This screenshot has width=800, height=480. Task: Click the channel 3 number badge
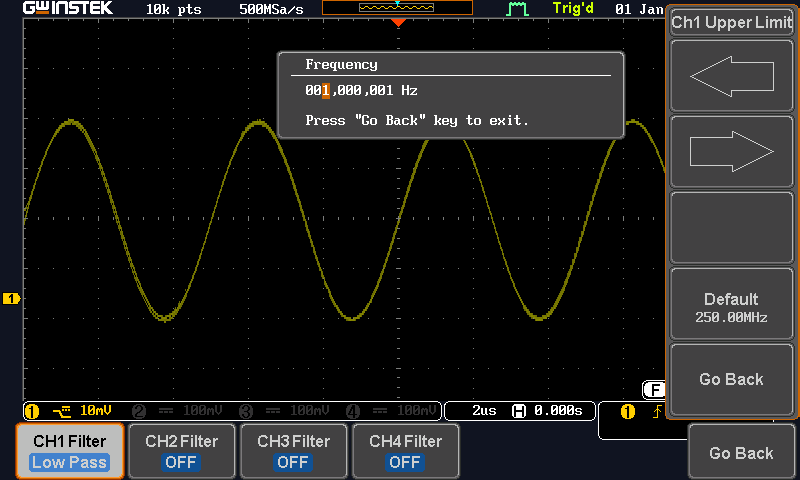pyautogui.click(x=246, y=411)
